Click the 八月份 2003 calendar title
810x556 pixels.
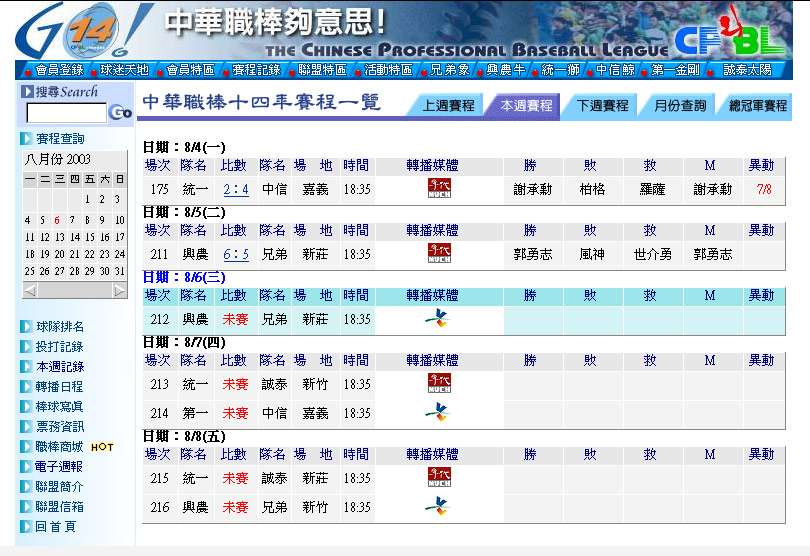pos(57,159)
